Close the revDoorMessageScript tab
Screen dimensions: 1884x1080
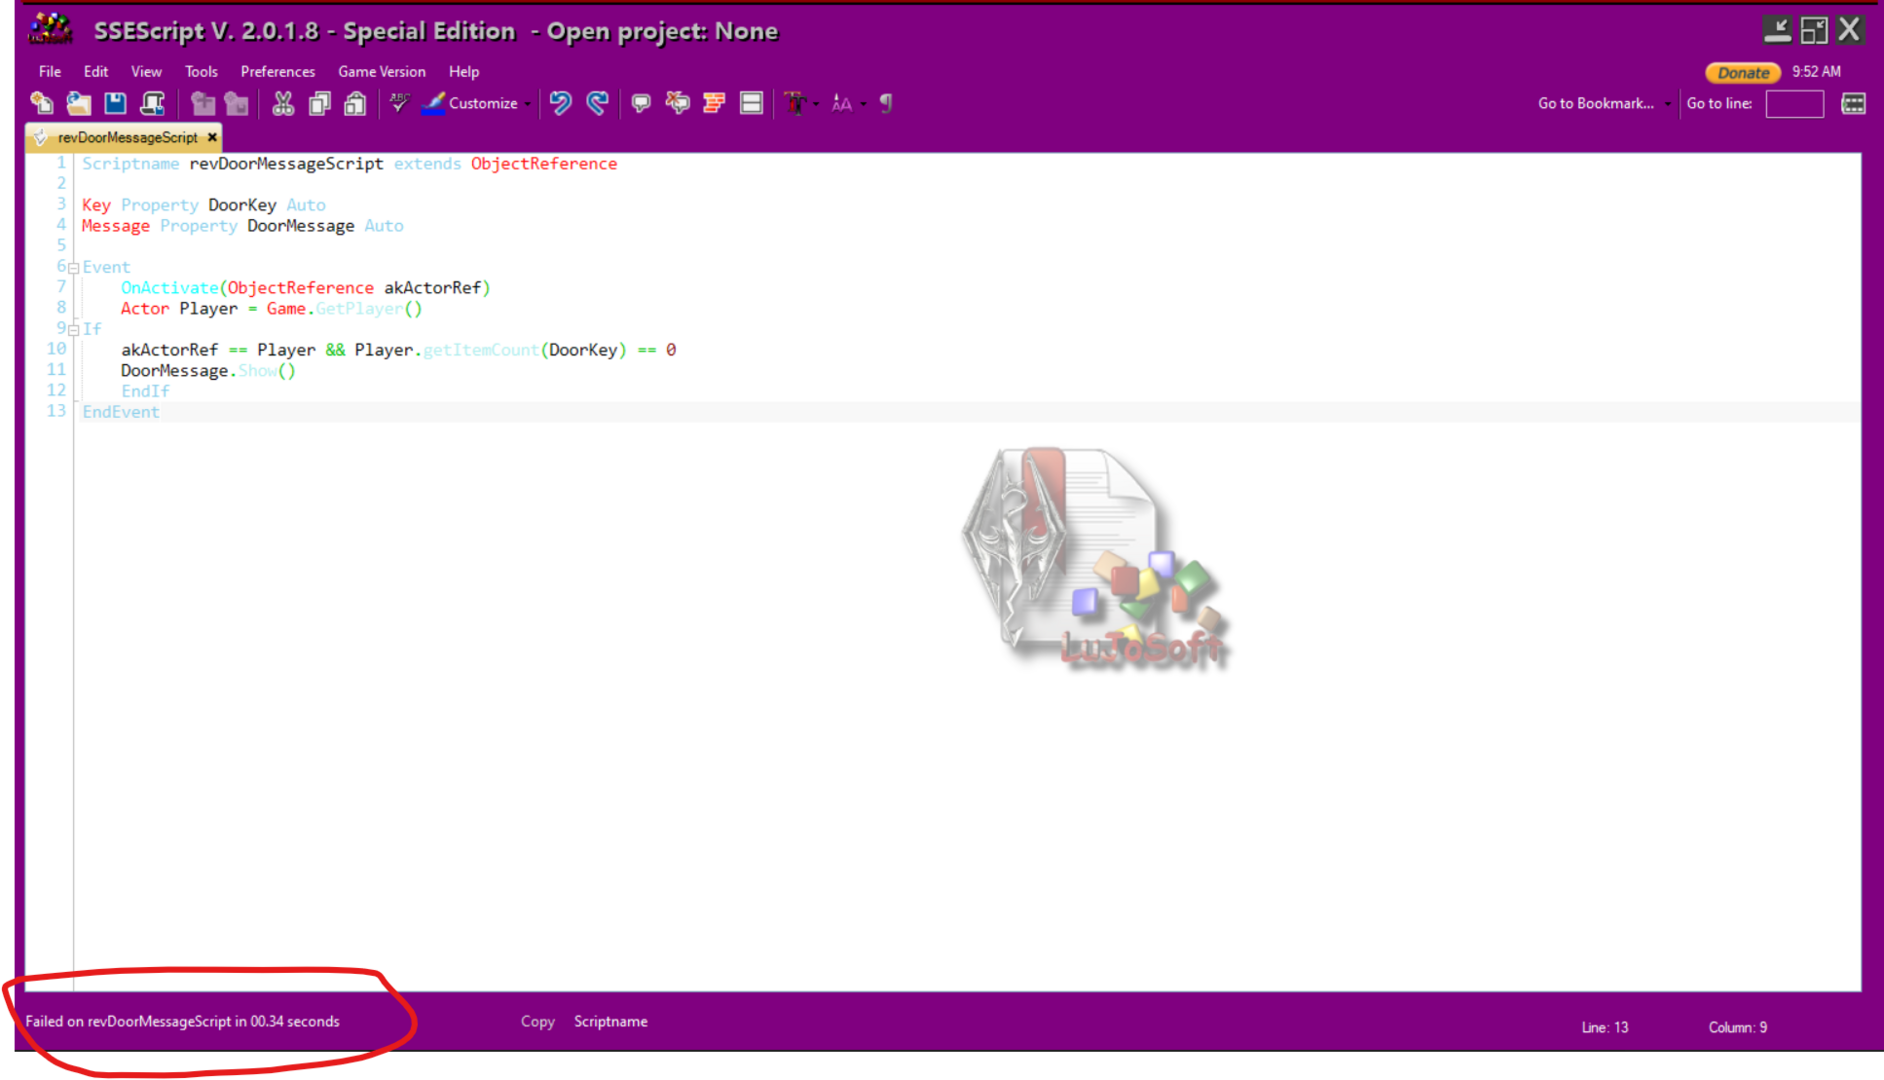pos(212,137)
